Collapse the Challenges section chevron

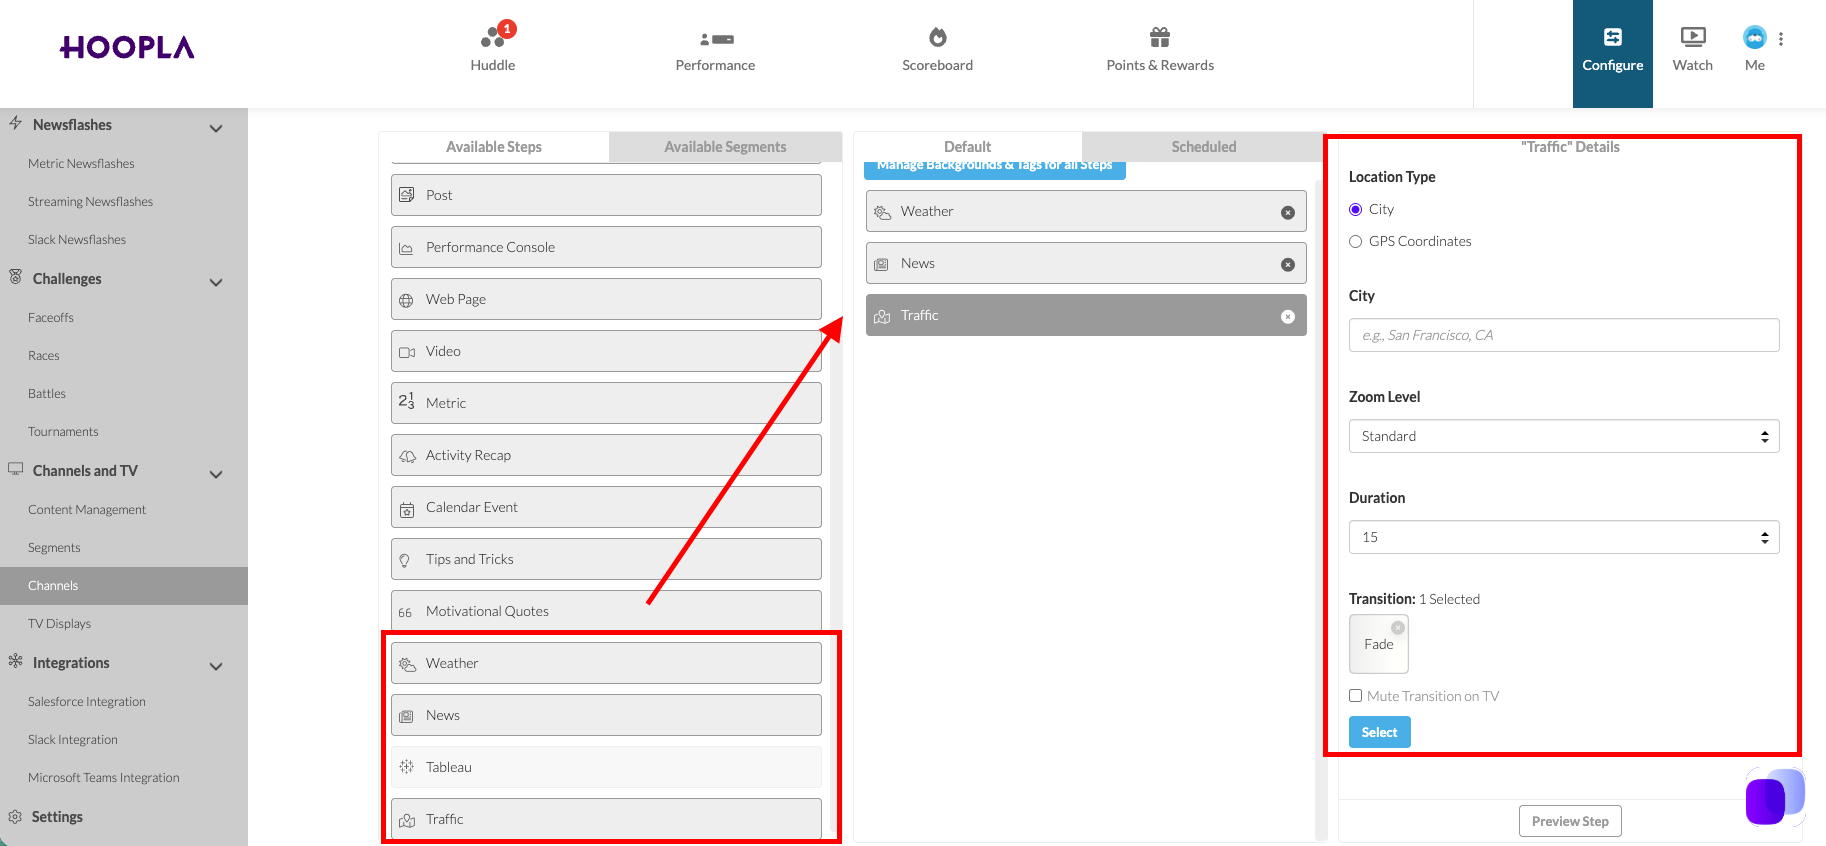216,282
